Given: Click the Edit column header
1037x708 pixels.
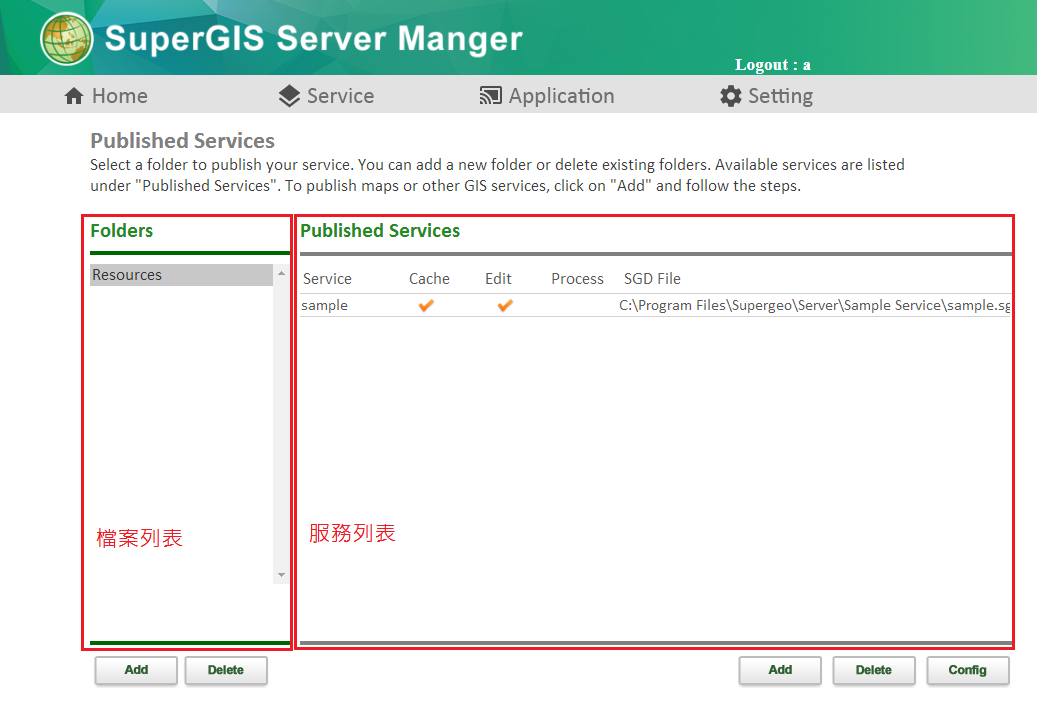Looking at the screenshot, I should tap(498, 279).
